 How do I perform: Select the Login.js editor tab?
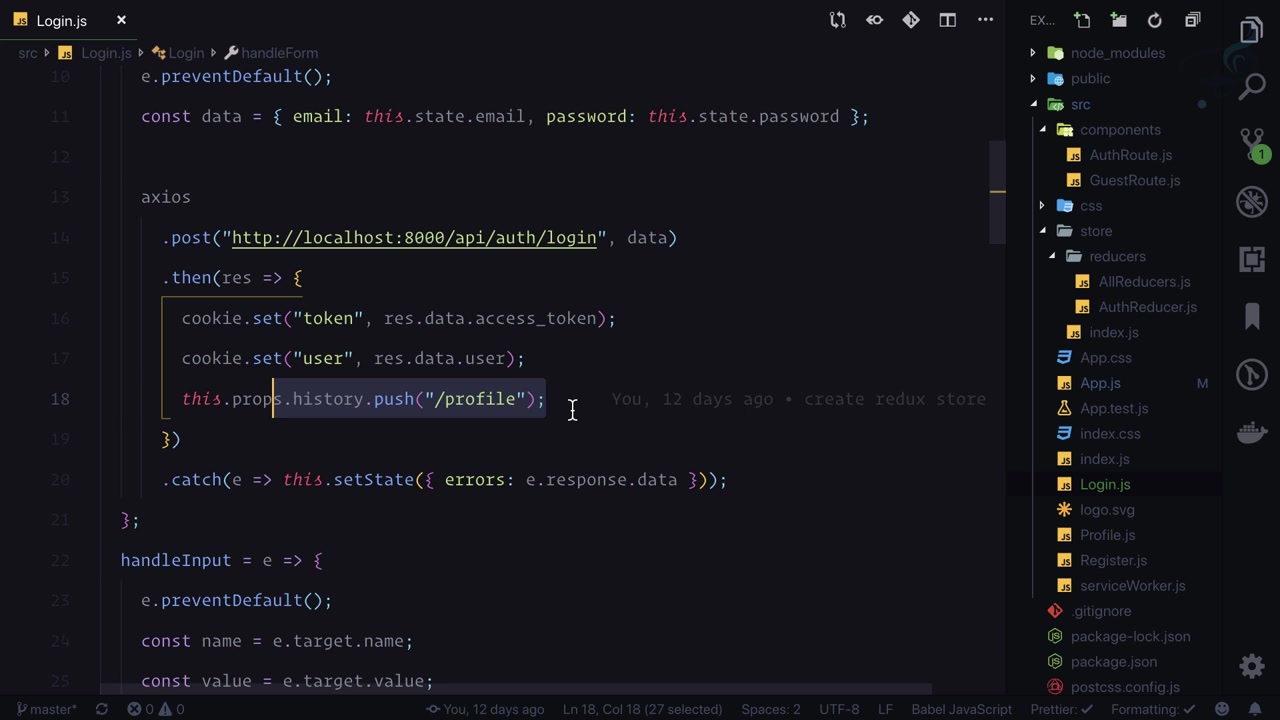tap(61, 20)
